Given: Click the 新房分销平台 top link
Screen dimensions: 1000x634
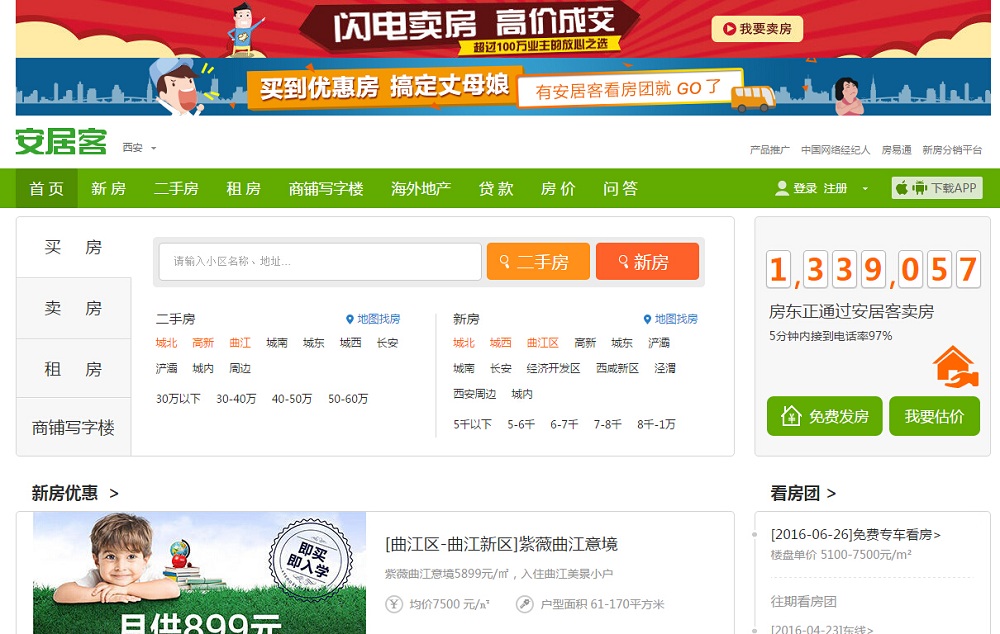Looking at the screenshot, I should pyautogui.click(x=952, y=150).
